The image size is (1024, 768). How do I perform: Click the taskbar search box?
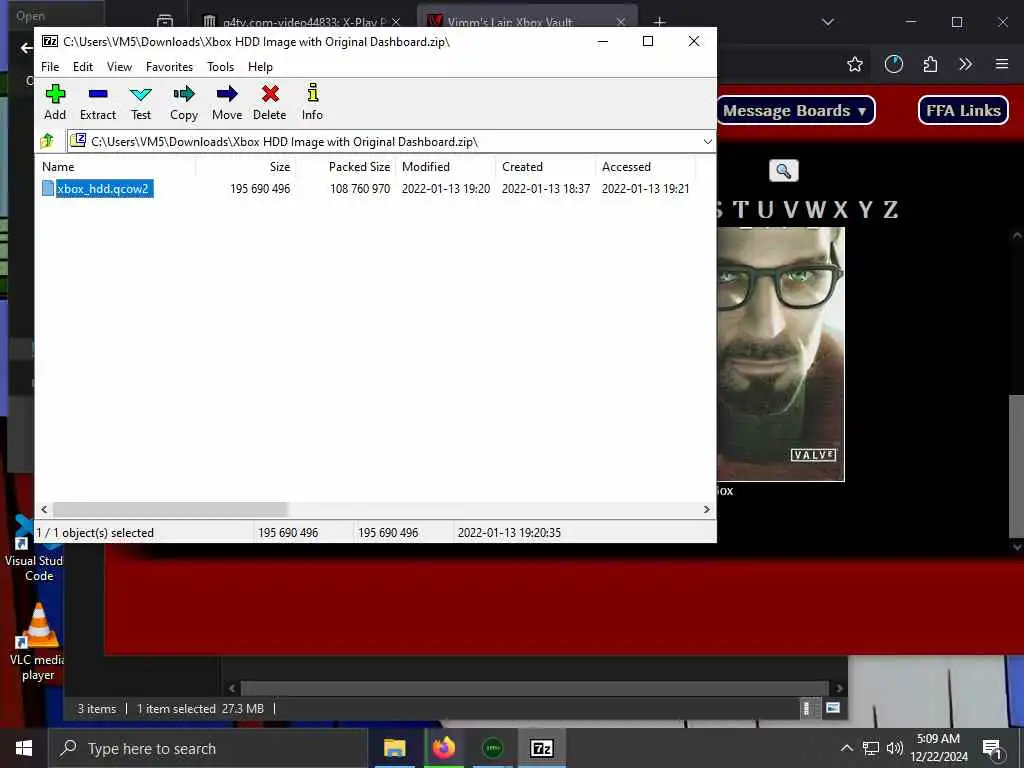coord(208,748)
